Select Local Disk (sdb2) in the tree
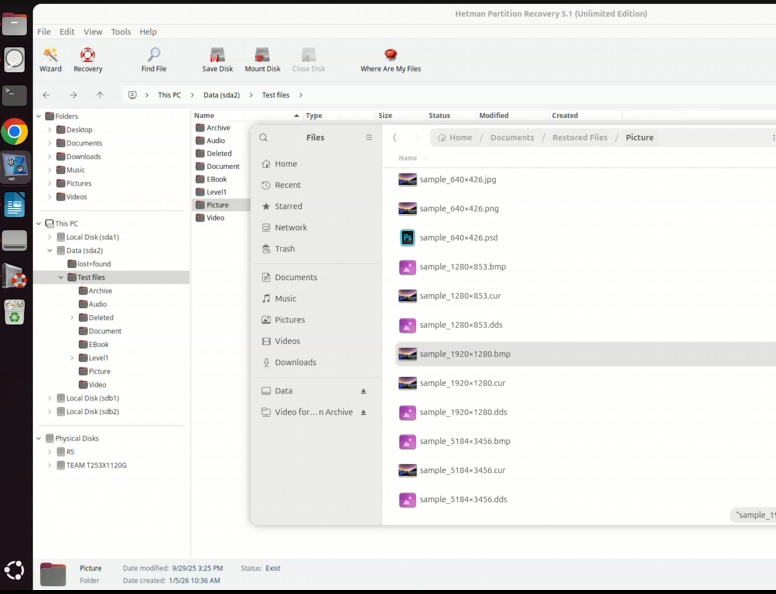This screenshot has width=776, height=594. [93, 411]
